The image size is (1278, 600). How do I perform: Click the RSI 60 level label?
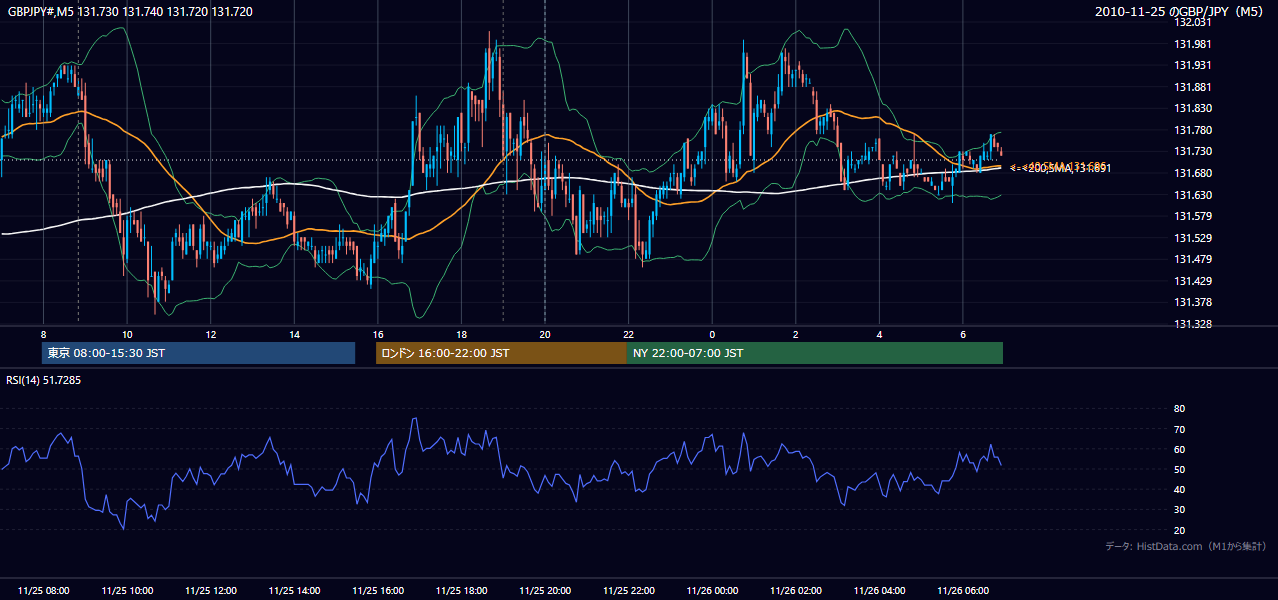(1179, 449)
